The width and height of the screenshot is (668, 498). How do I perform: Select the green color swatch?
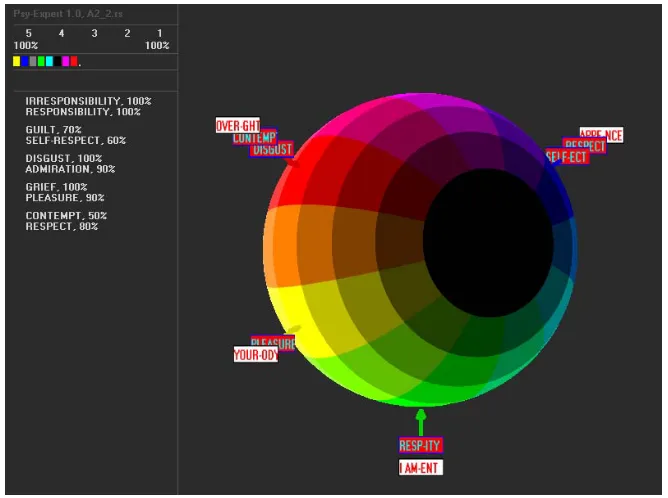point(41,61)
